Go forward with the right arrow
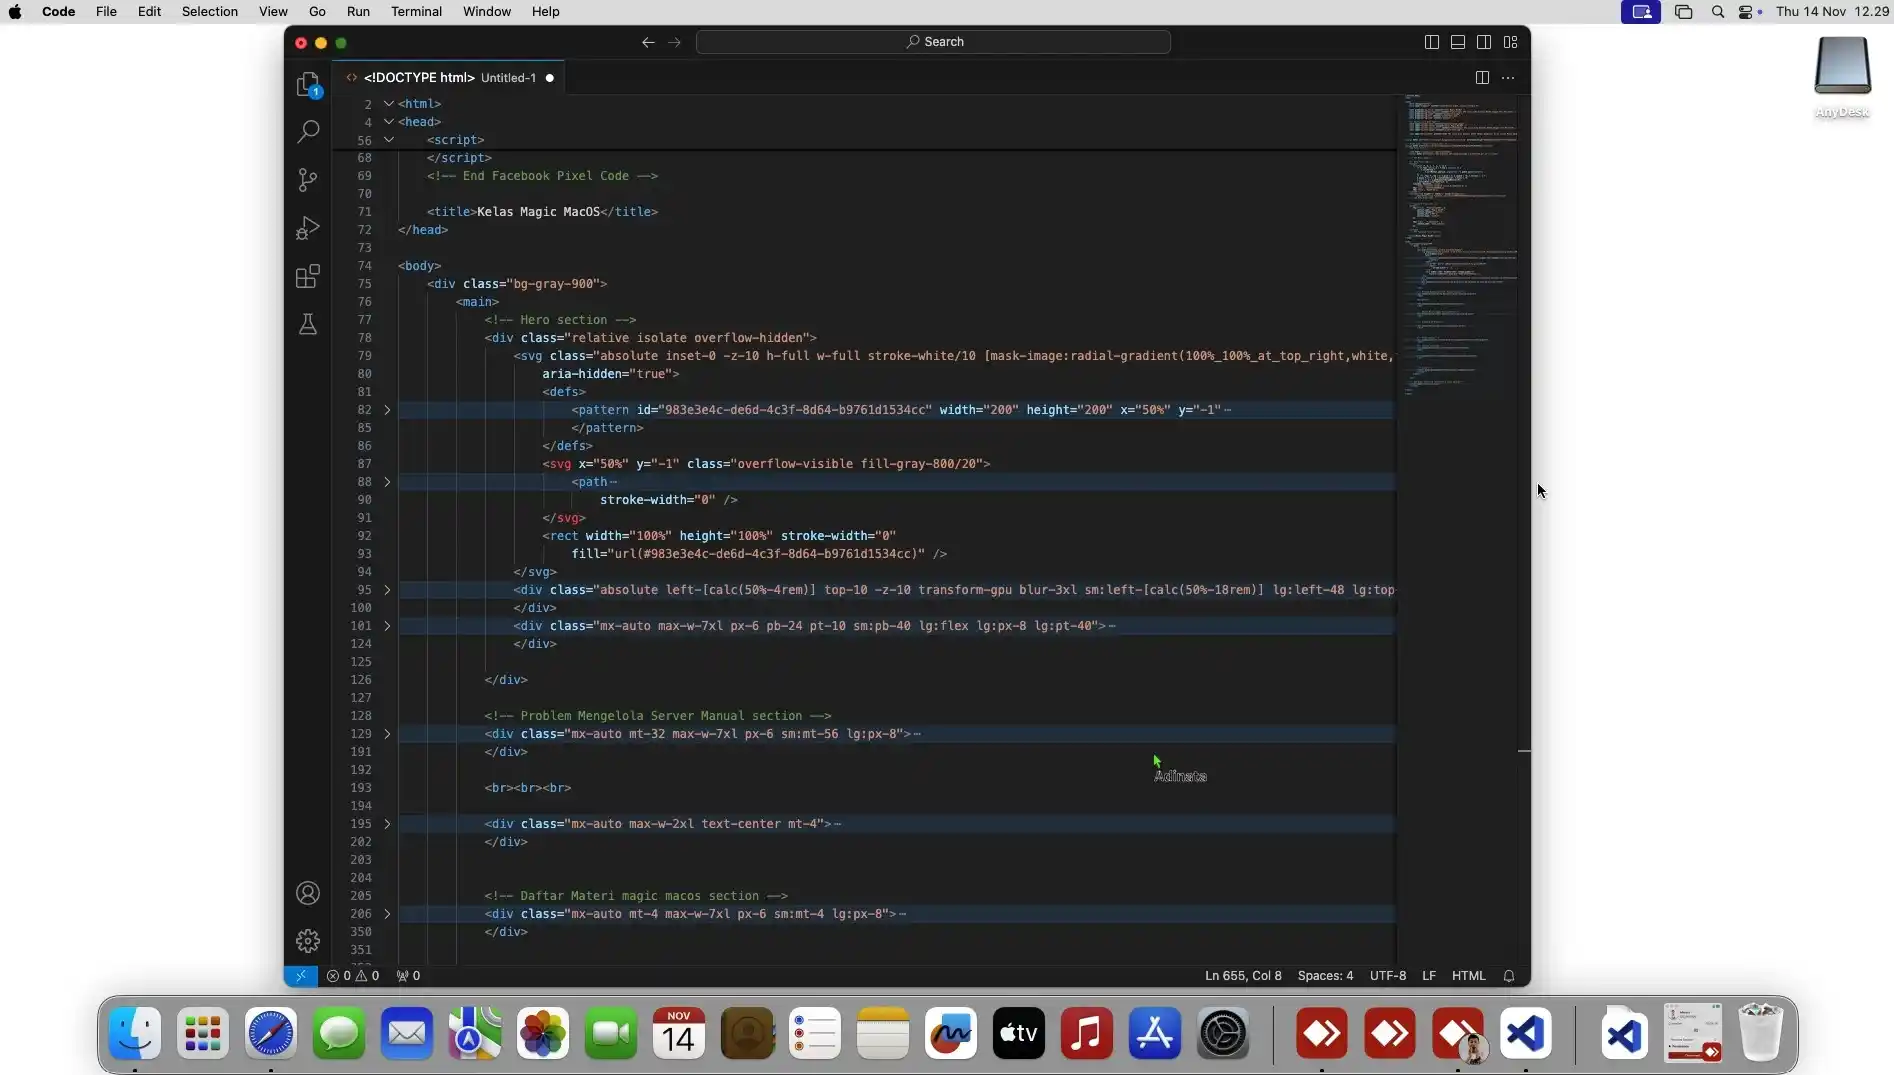Image resolution: width=1894 pixels, height=1075 pixels. coord(674,42)
